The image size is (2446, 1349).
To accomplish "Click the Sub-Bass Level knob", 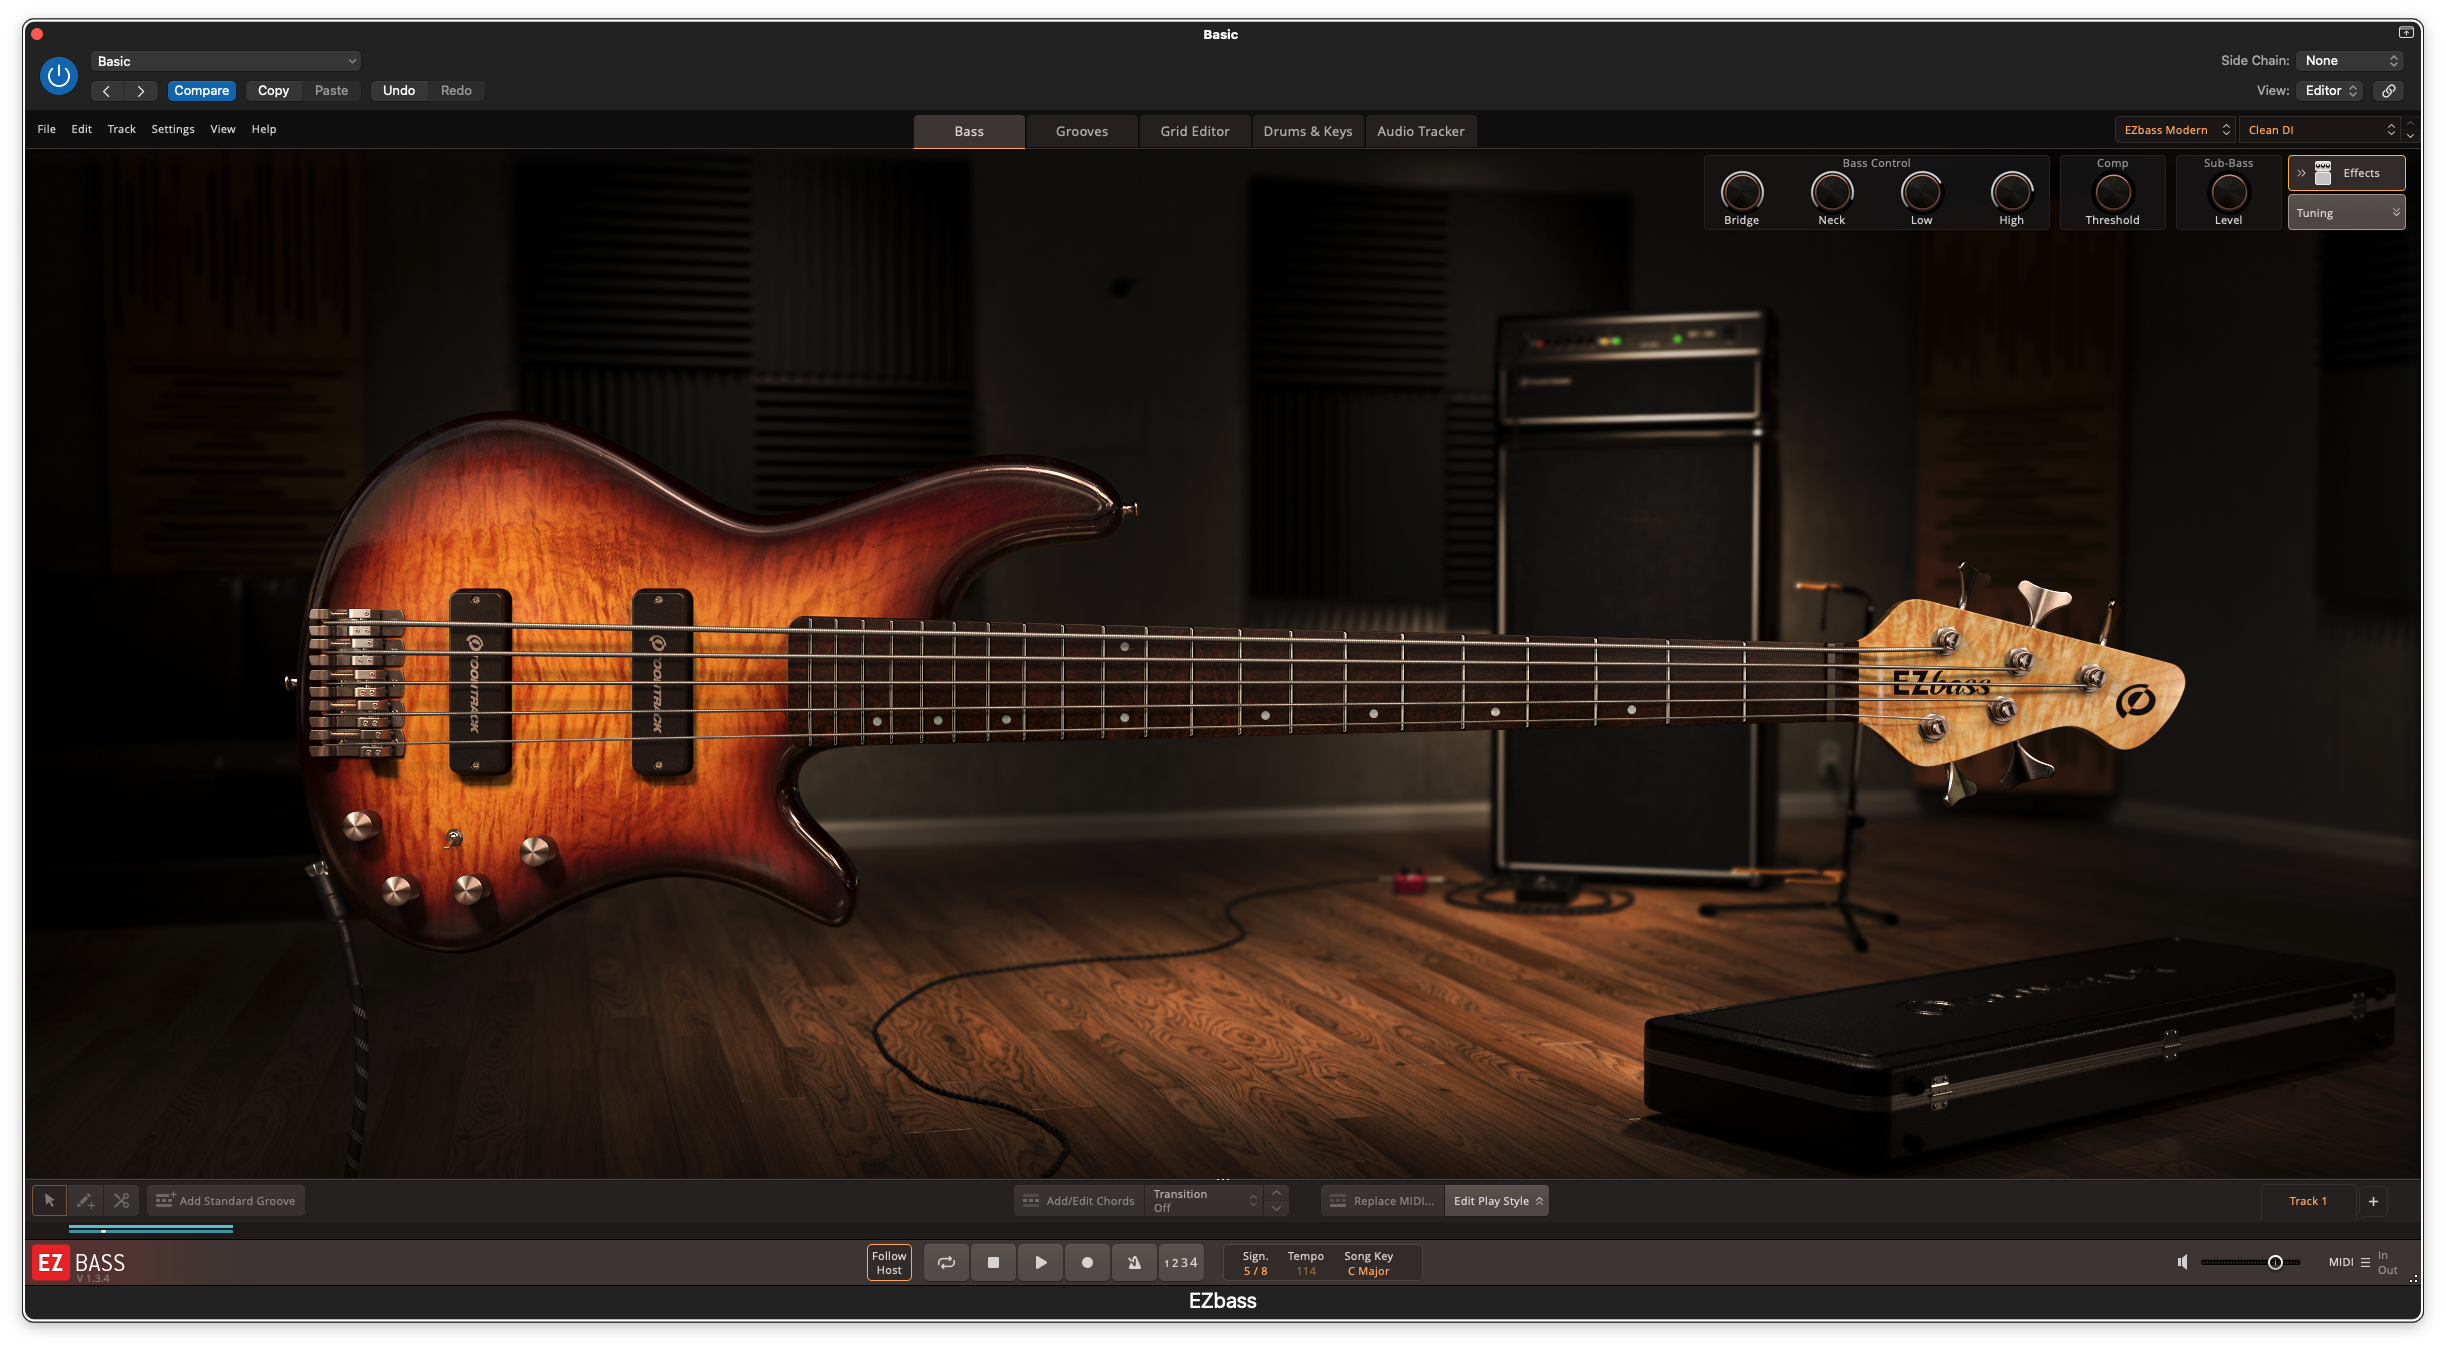I will [2229, 192].
